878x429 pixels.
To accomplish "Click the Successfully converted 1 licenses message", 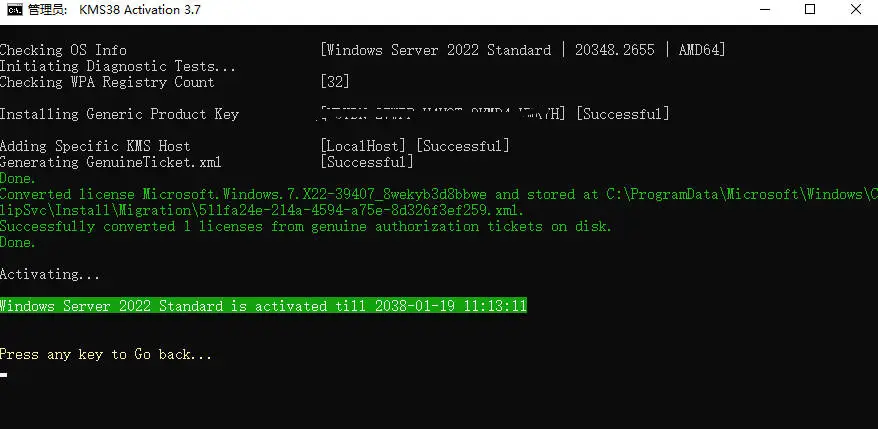I will (305, 226).
